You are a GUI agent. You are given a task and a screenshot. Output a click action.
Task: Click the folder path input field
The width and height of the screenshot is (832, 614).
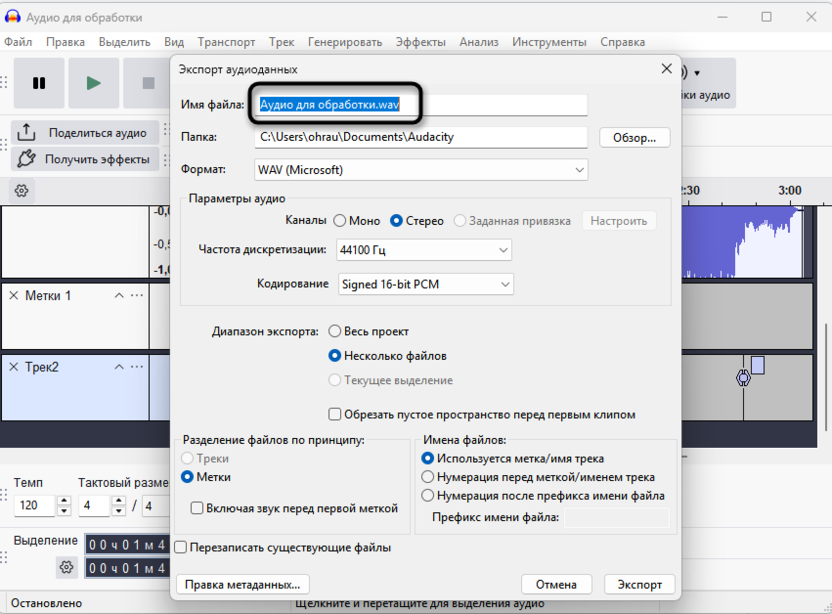[421, 137]
